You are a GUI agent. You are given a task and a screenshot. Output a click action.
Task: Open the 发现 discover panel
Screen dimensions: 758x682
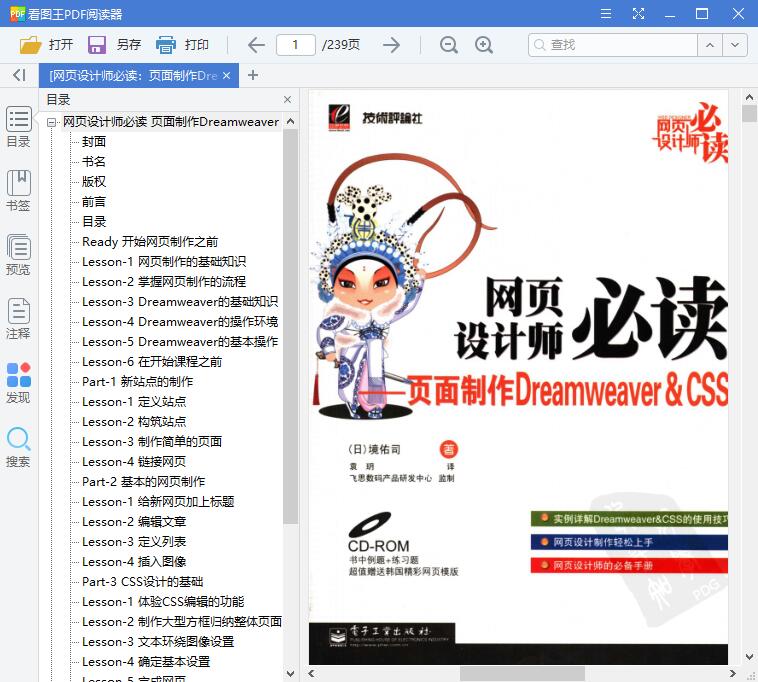(x=18, y=382)
